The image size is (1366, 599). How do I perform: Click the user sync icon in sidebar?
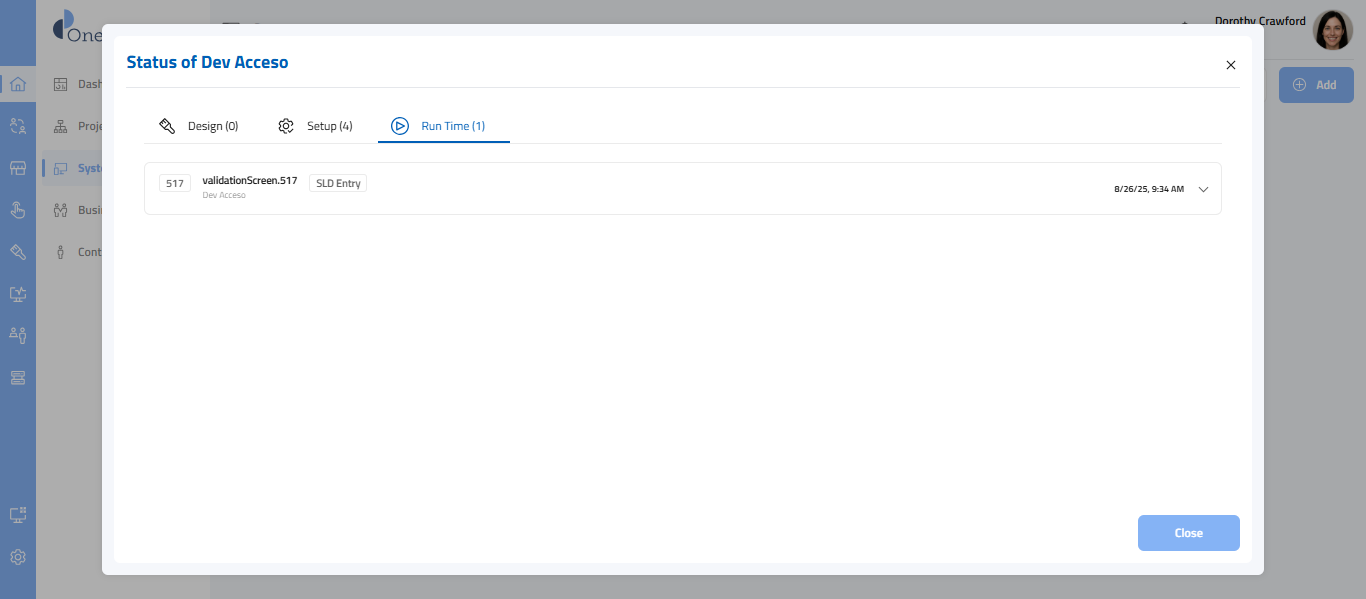point(18,126)
